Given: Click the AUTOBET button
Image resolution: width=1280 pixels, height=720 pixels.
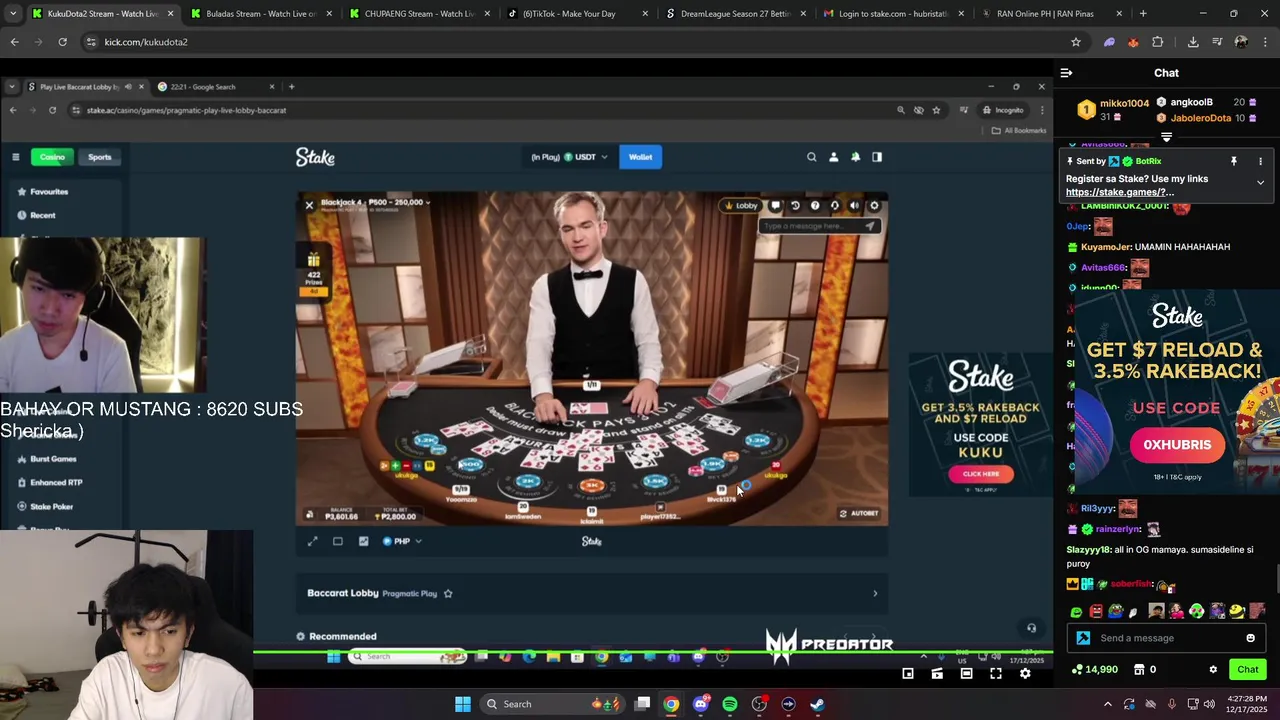Looking at the screenshot, I should point(860,514).
